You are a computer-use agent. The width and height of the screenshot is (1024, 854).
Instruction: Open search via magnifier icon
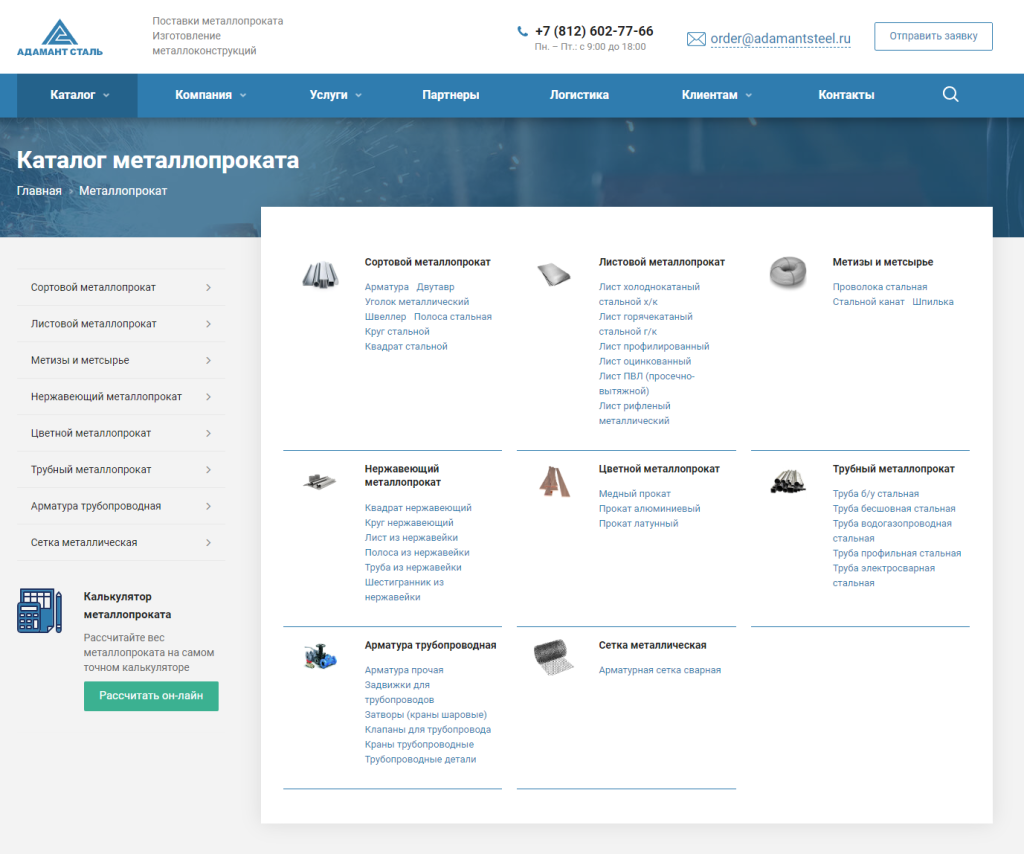[950, 95]
